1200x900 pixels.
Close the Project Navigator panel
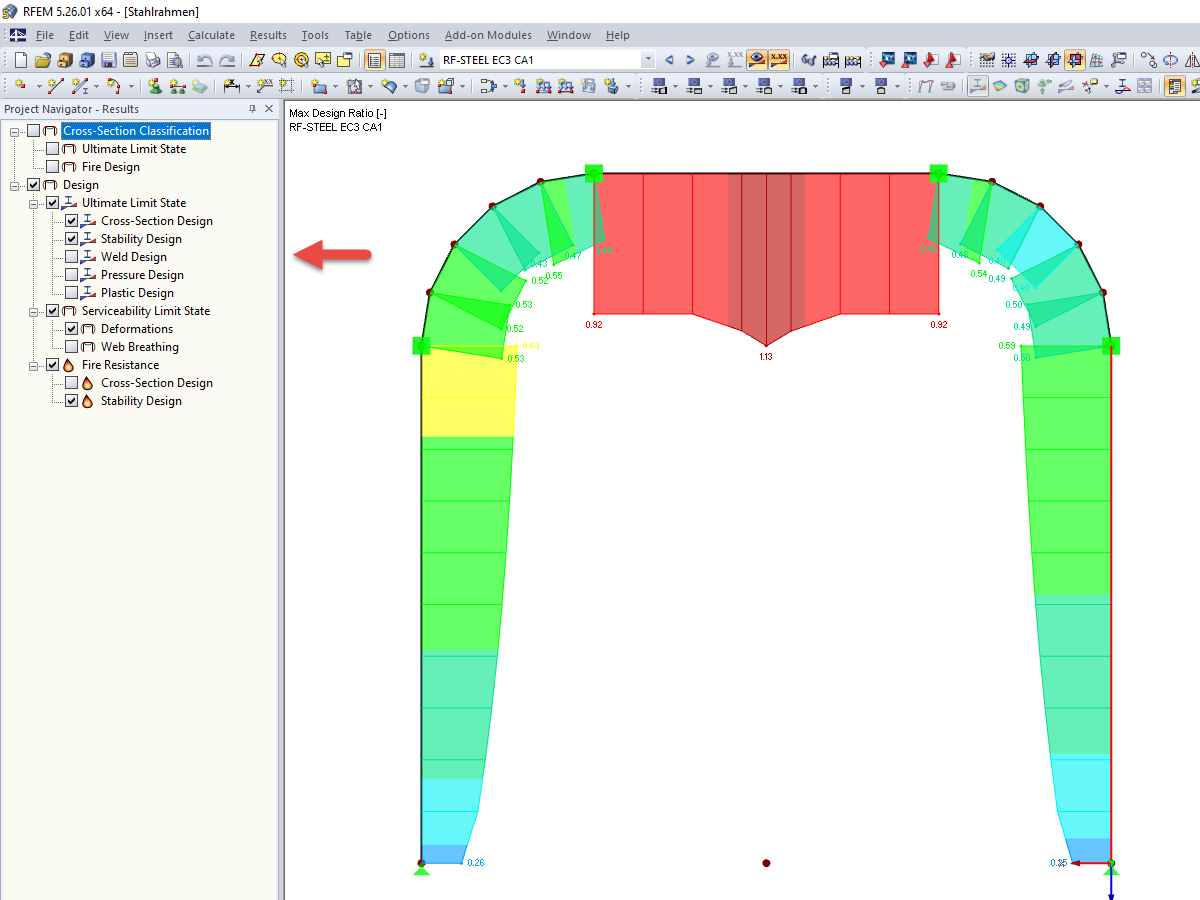click(269, 109)
